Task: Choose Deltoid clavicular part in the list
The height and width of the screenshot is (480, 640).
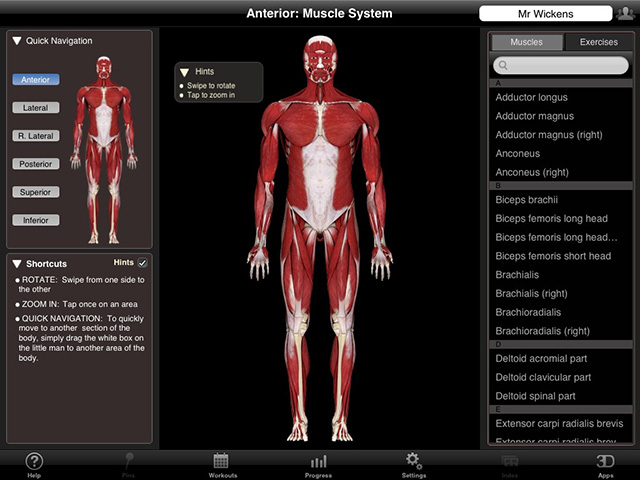Action: (543, 377)
